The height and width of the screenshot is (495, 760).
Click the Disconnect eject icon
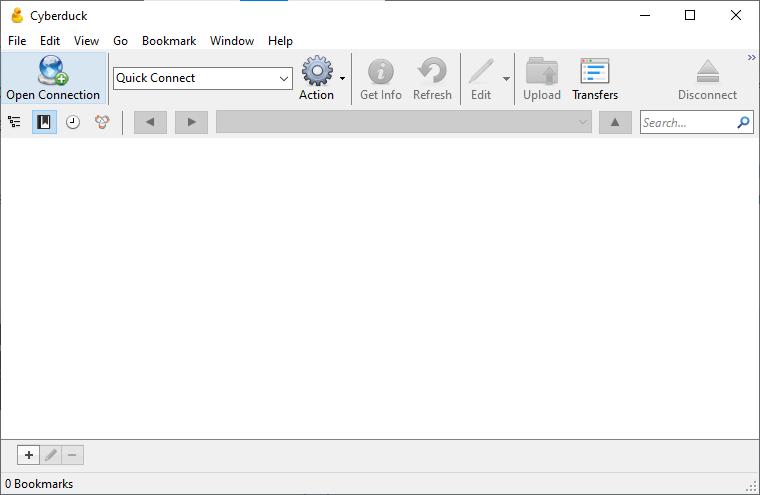coord(707,72)
